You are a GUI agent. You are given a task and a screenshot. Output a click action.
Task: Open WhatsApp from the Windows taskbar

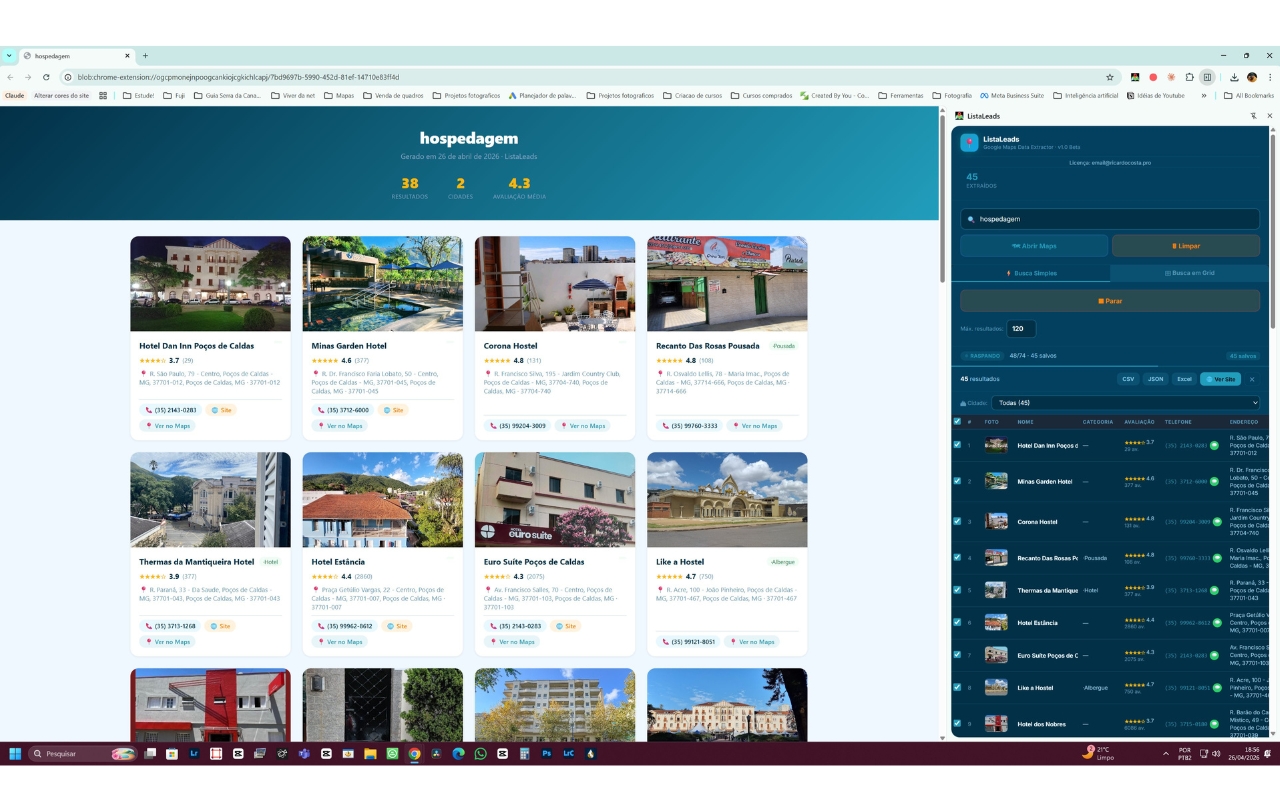click(x=481, y=753)
